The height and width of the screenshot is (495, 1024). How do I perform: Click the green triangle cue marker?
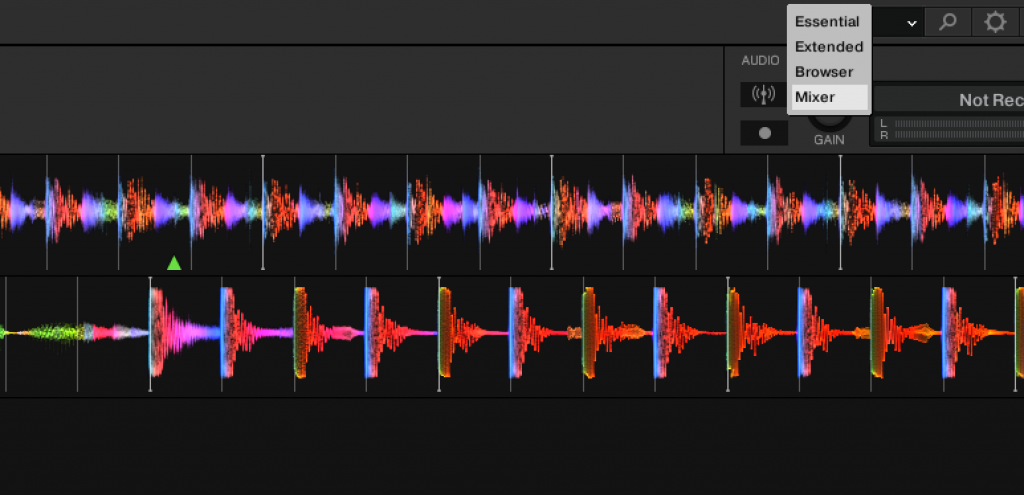(x=174, y=263)
